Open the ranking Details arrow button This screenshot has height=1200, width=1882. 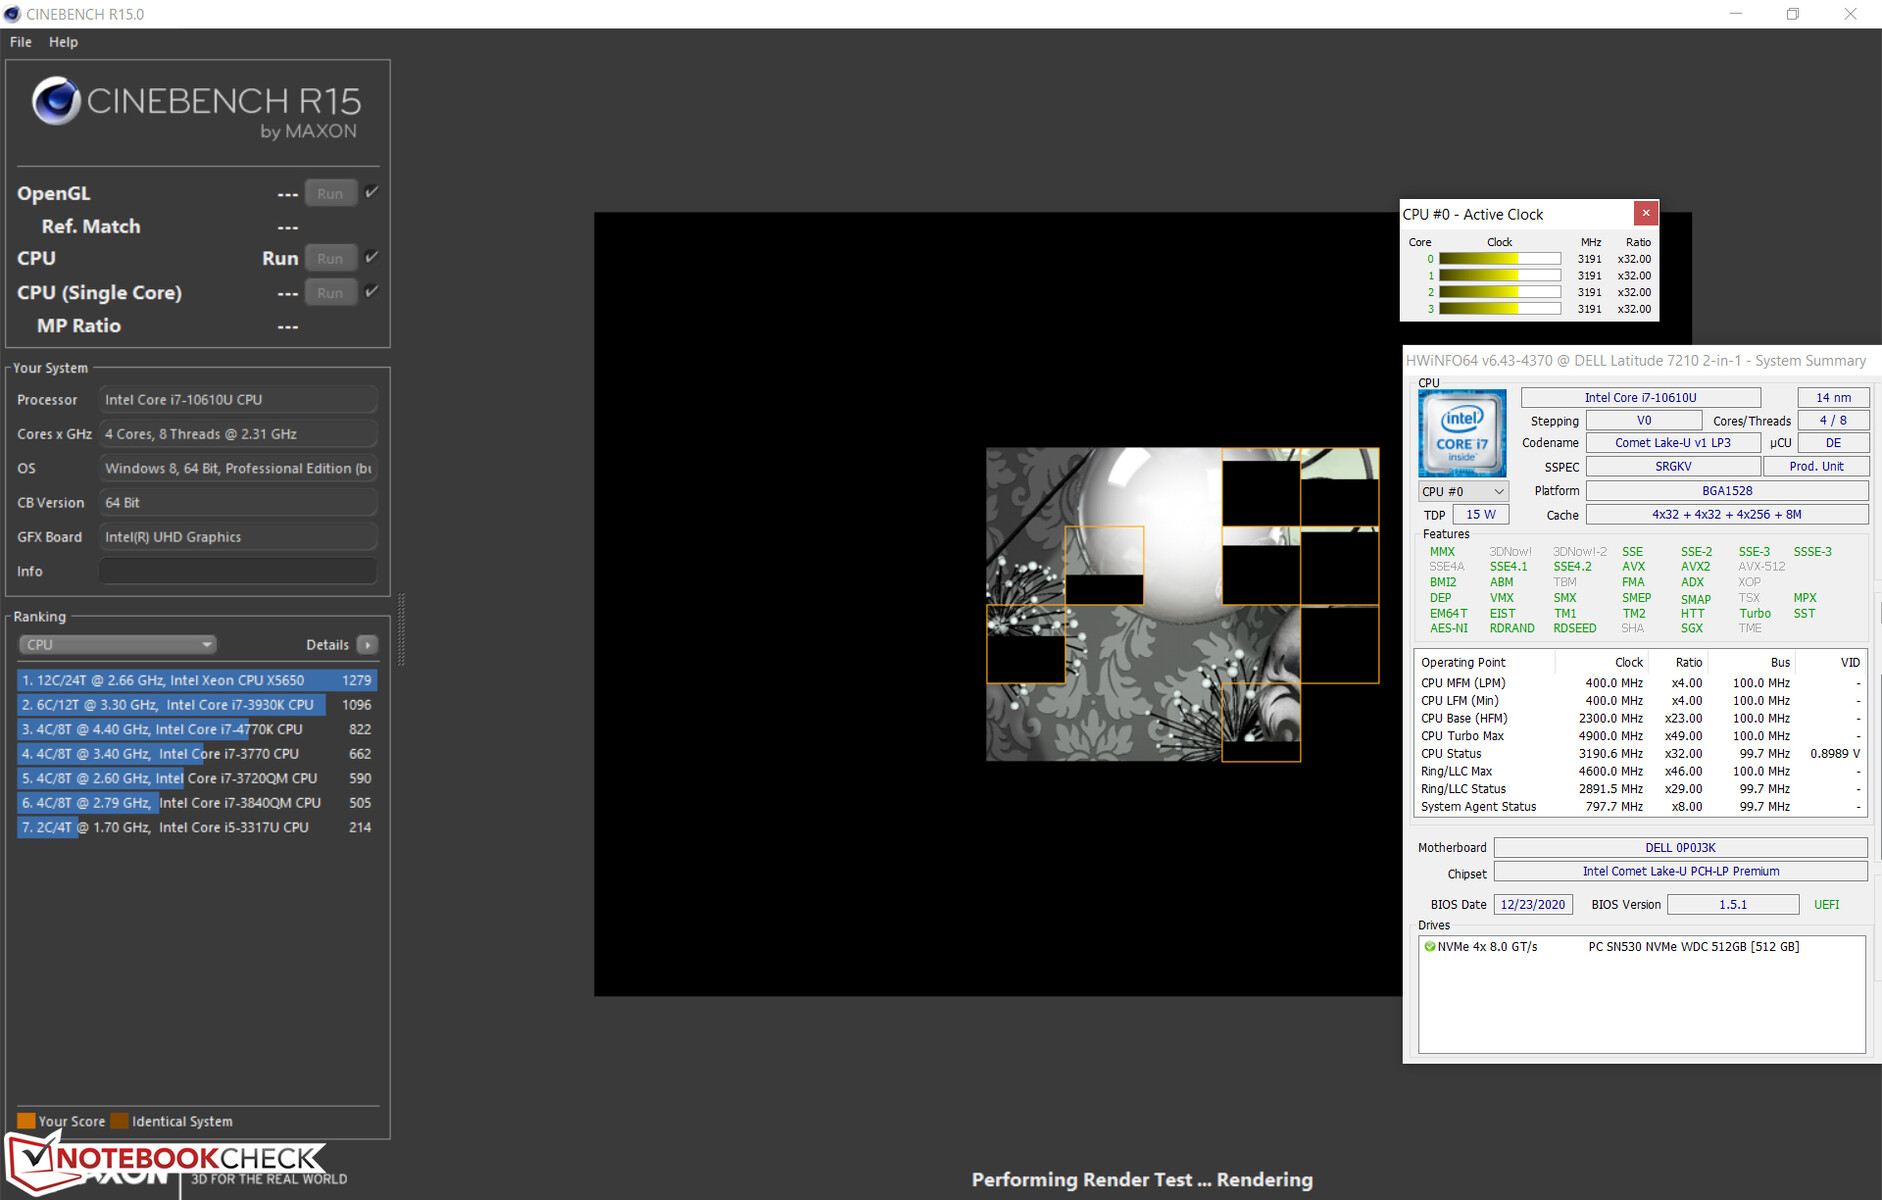click(x=368, y=645)
